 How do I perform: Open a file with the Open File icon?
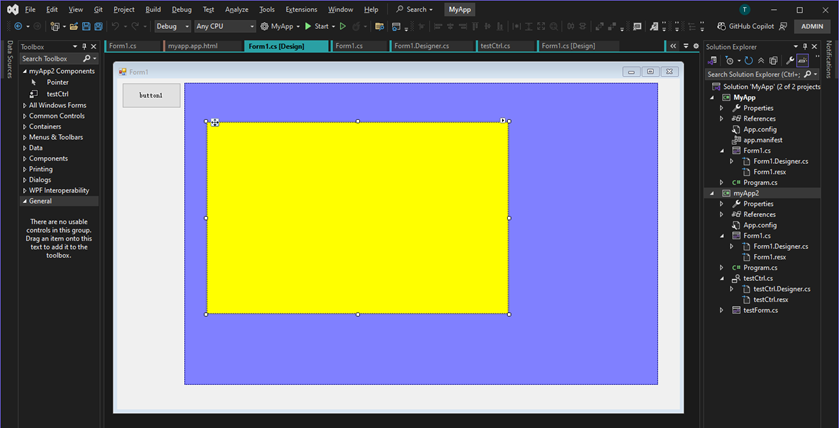74,26
